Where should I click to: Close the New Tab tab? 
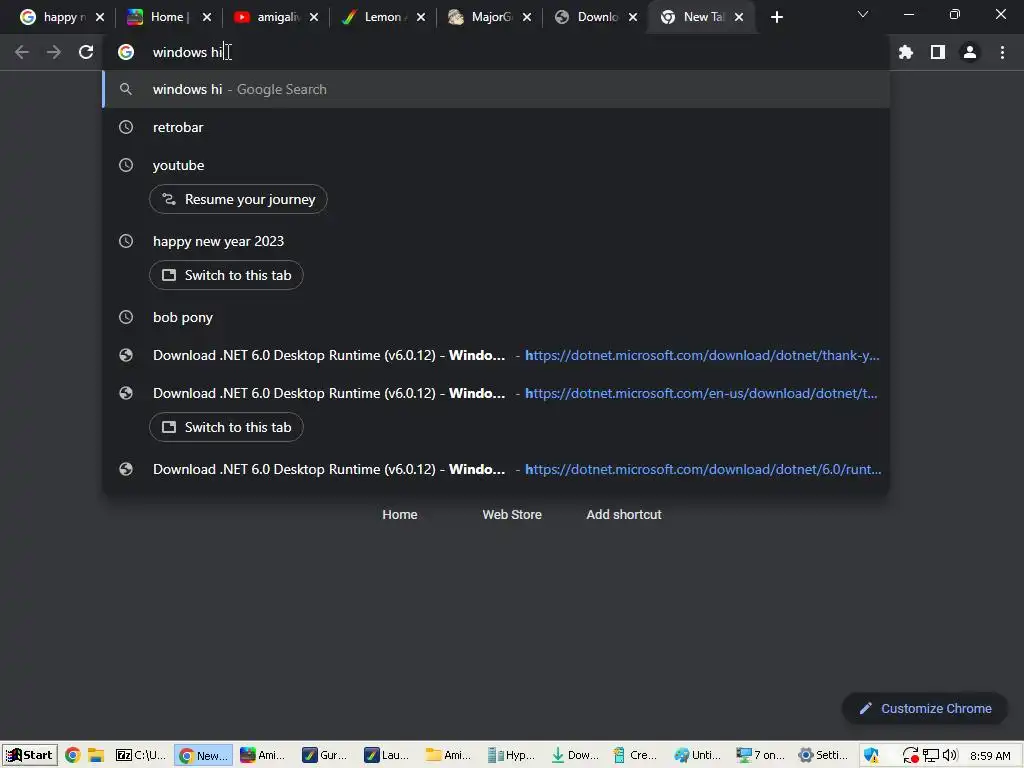739,17
